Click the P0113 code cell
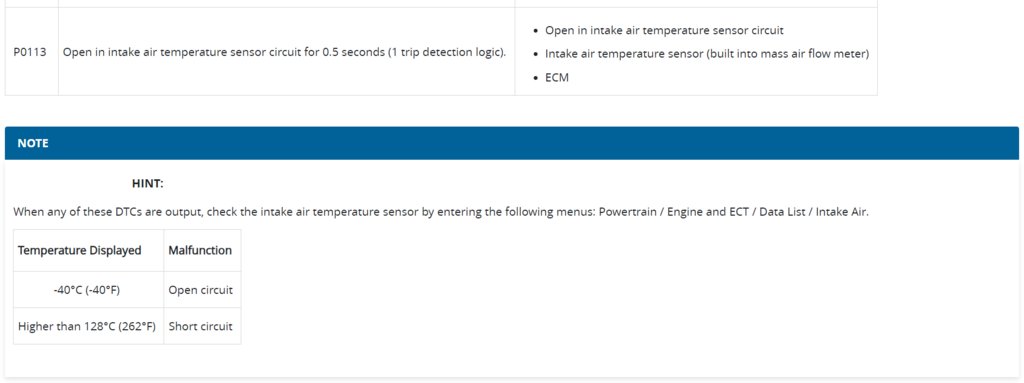This screenshot has width=1024, height=383. (31, 52)
